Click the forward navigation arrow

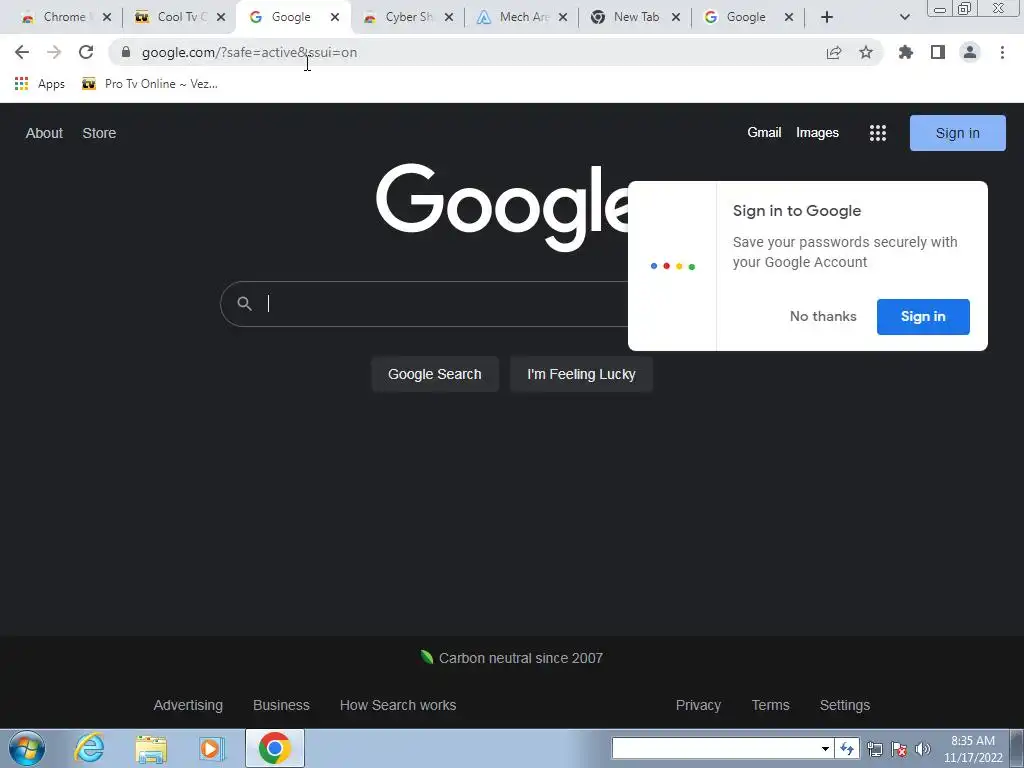[x=54, y=52]
